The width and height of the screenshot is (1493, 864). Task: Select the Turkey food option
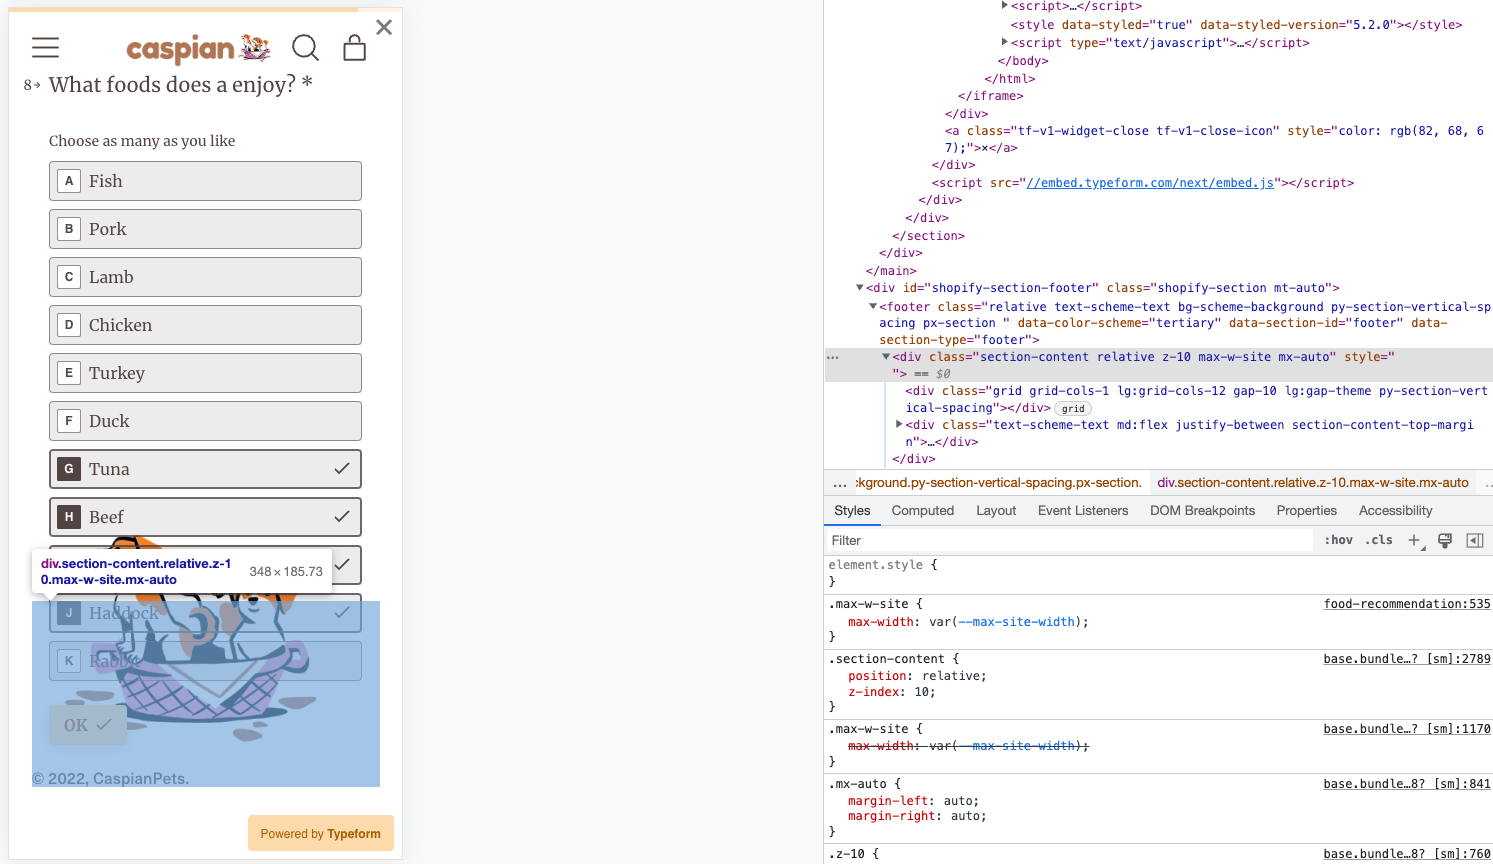click(205, 373)
